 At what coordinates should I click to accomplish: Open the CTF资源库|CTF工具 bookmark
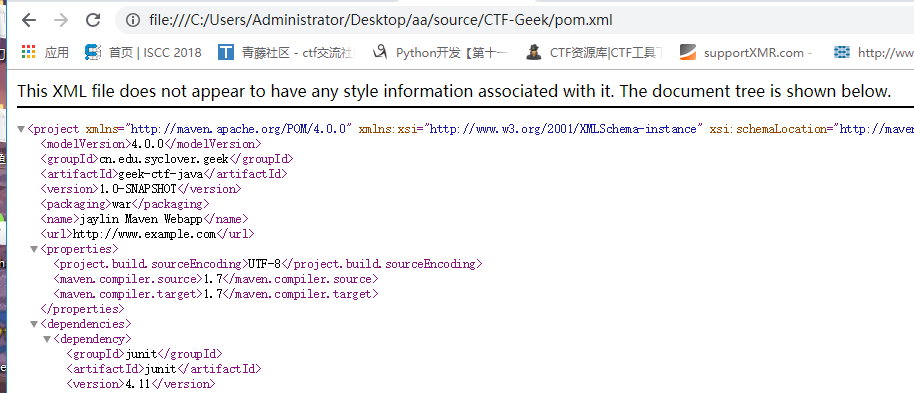(606, 52)
